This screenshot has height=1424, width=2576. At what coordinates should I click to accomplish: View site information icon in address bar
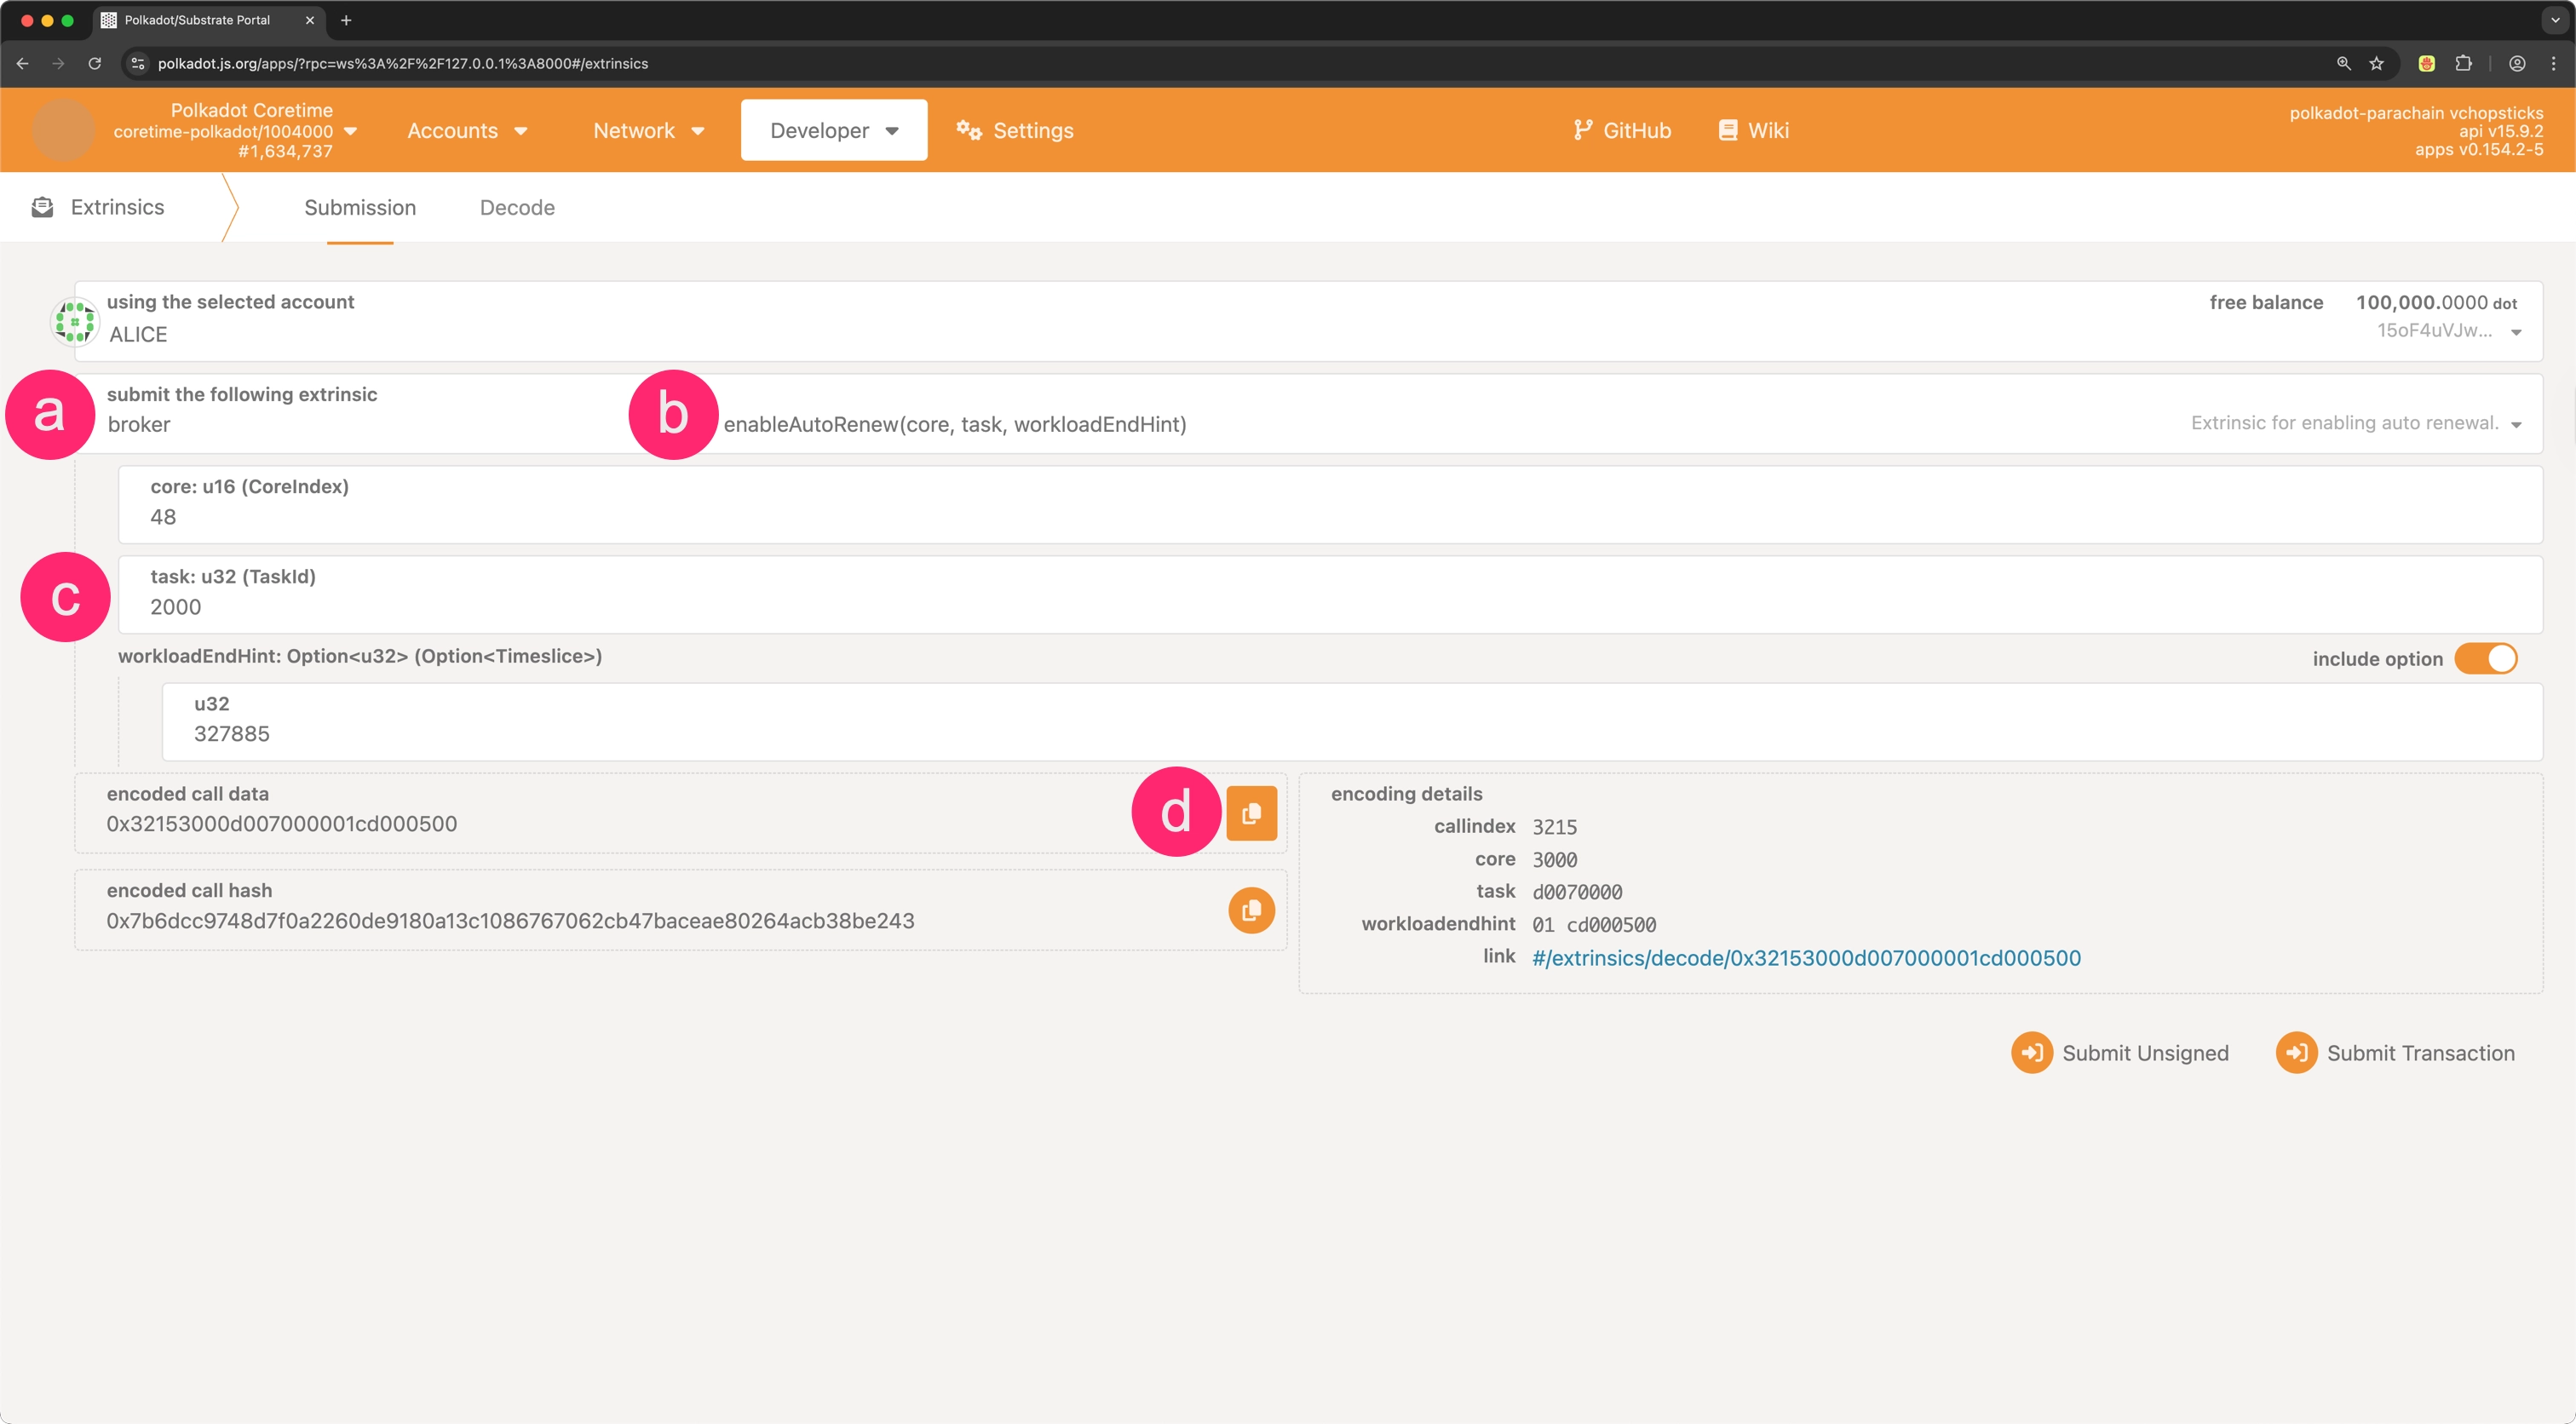[138, 63]
